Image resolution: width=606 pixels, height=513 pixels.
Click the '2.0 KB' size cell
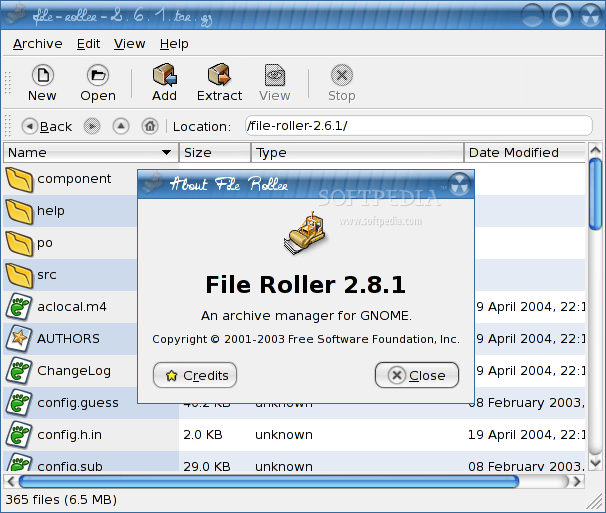coord(203,435)
